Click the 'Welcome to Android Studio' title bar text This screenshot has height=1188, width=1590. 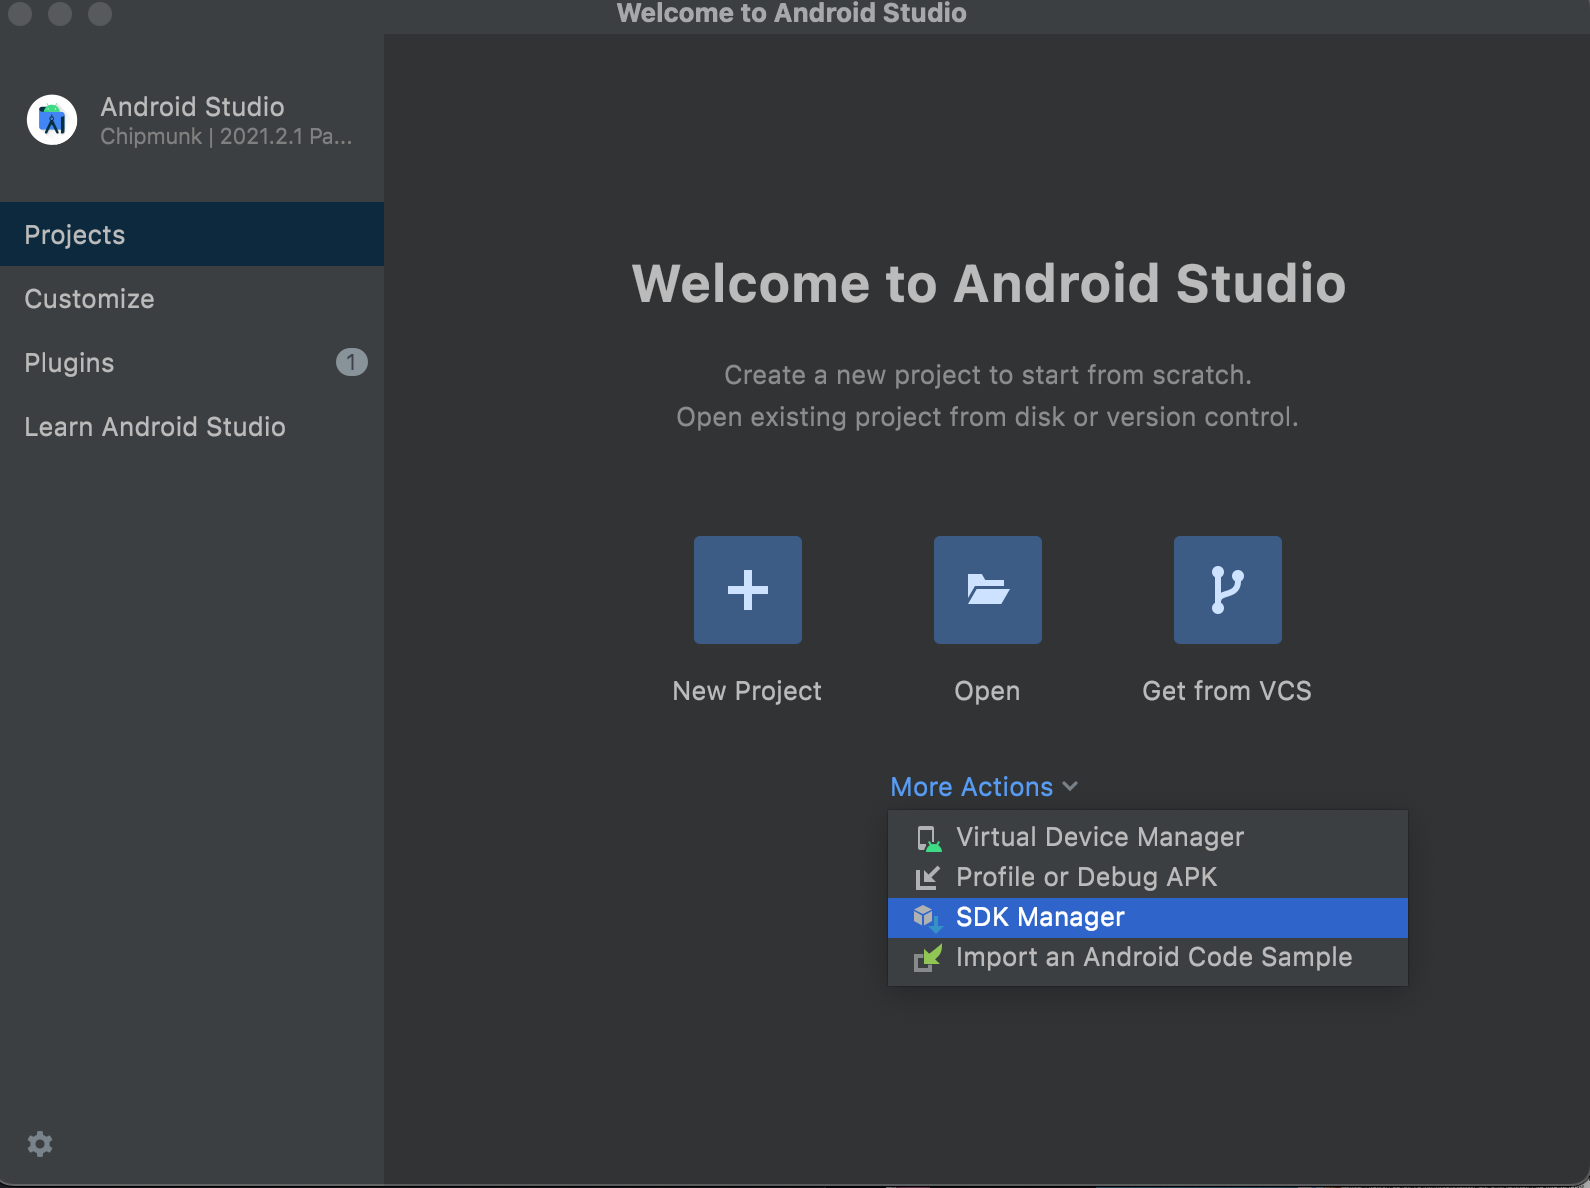pyautogui.click(x=792, y=13)
